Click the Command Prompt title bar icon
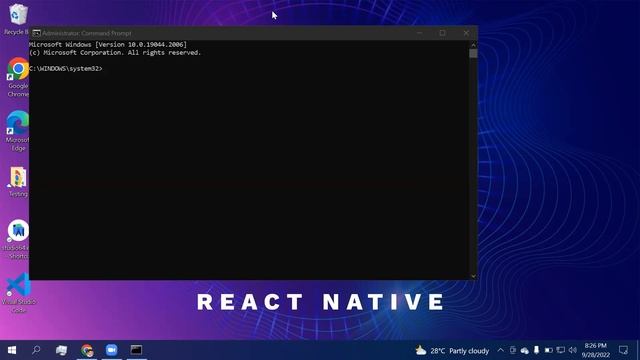 tap(36, 33)
